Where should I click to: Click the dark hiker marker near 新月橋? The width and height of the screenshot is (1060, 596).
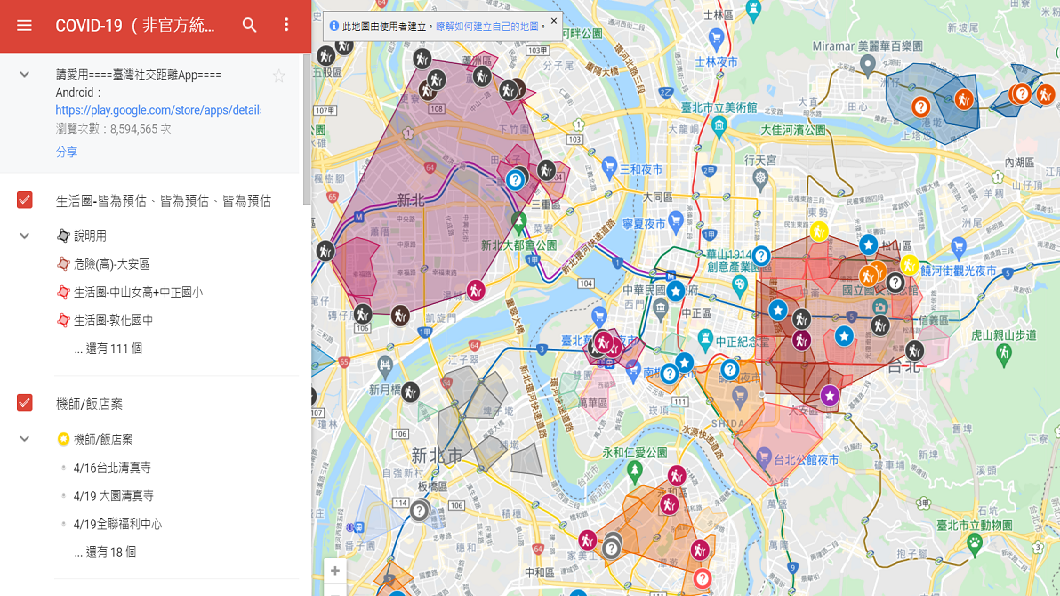click(x=410, y=391)
